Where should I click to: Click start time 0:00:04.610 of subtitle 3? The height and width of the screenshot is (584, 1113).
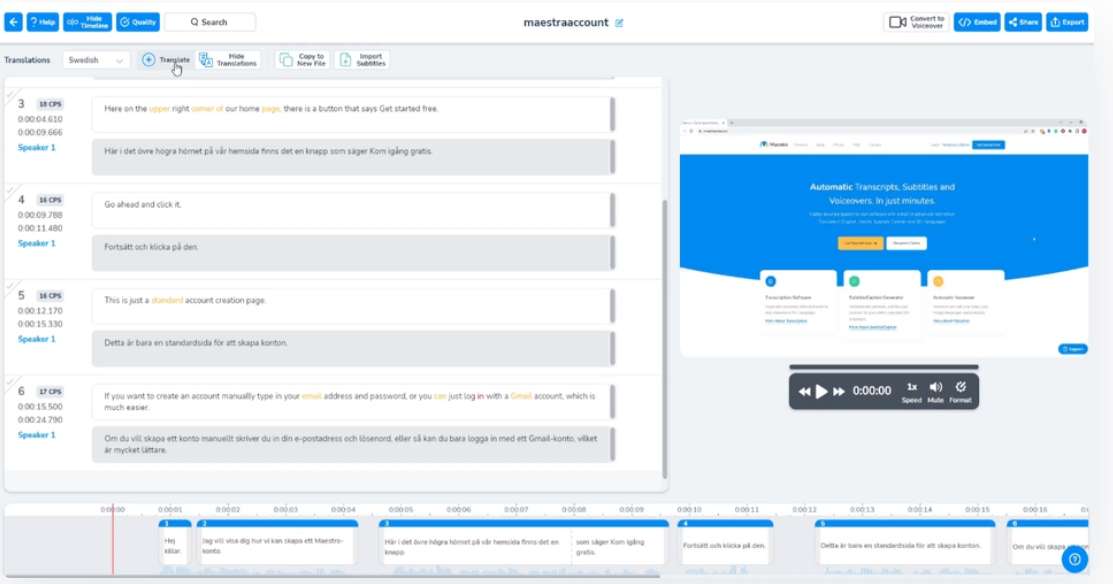(40, 119)
